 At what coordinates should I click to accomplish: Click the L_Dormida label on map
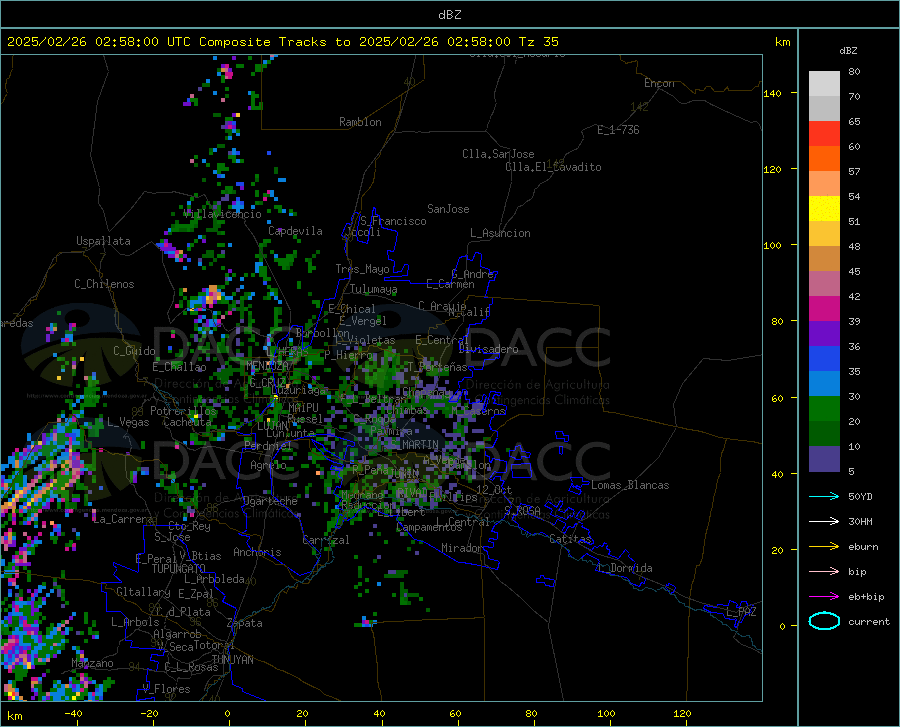[x=625, y=568]
